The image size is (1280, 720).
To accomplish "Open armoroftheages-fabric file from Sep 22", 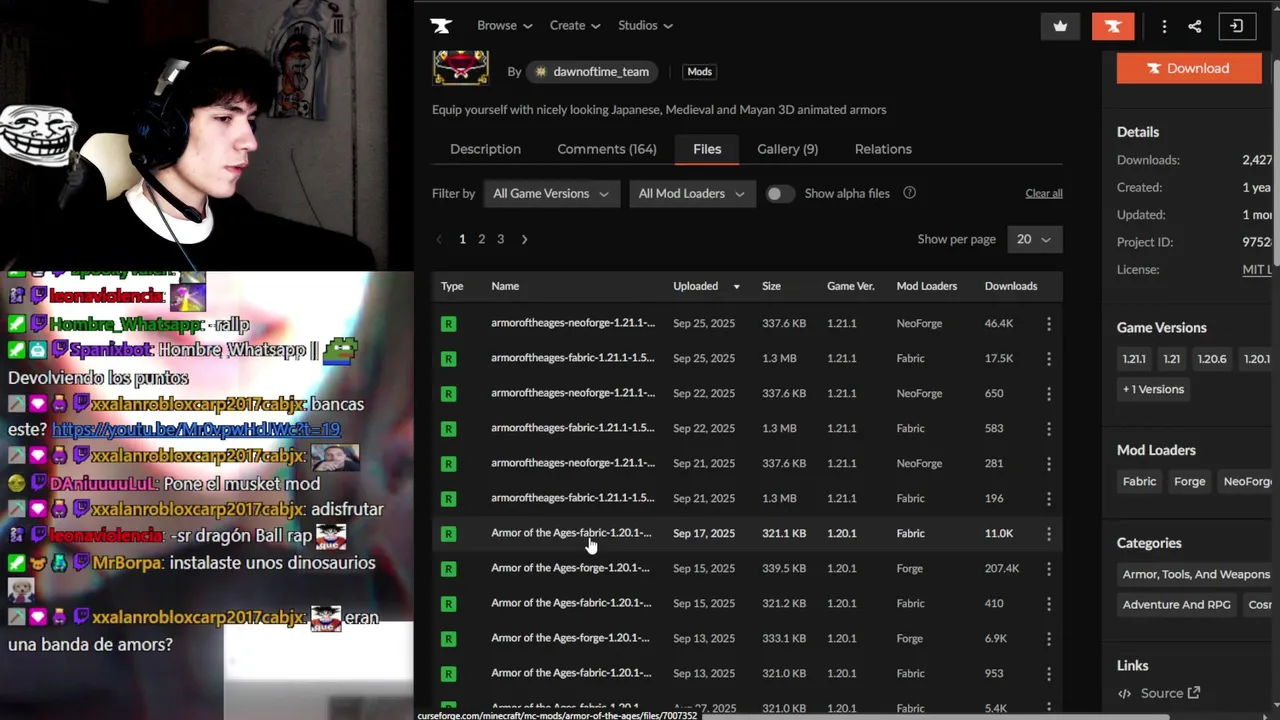I will click(x=573, y=428).
